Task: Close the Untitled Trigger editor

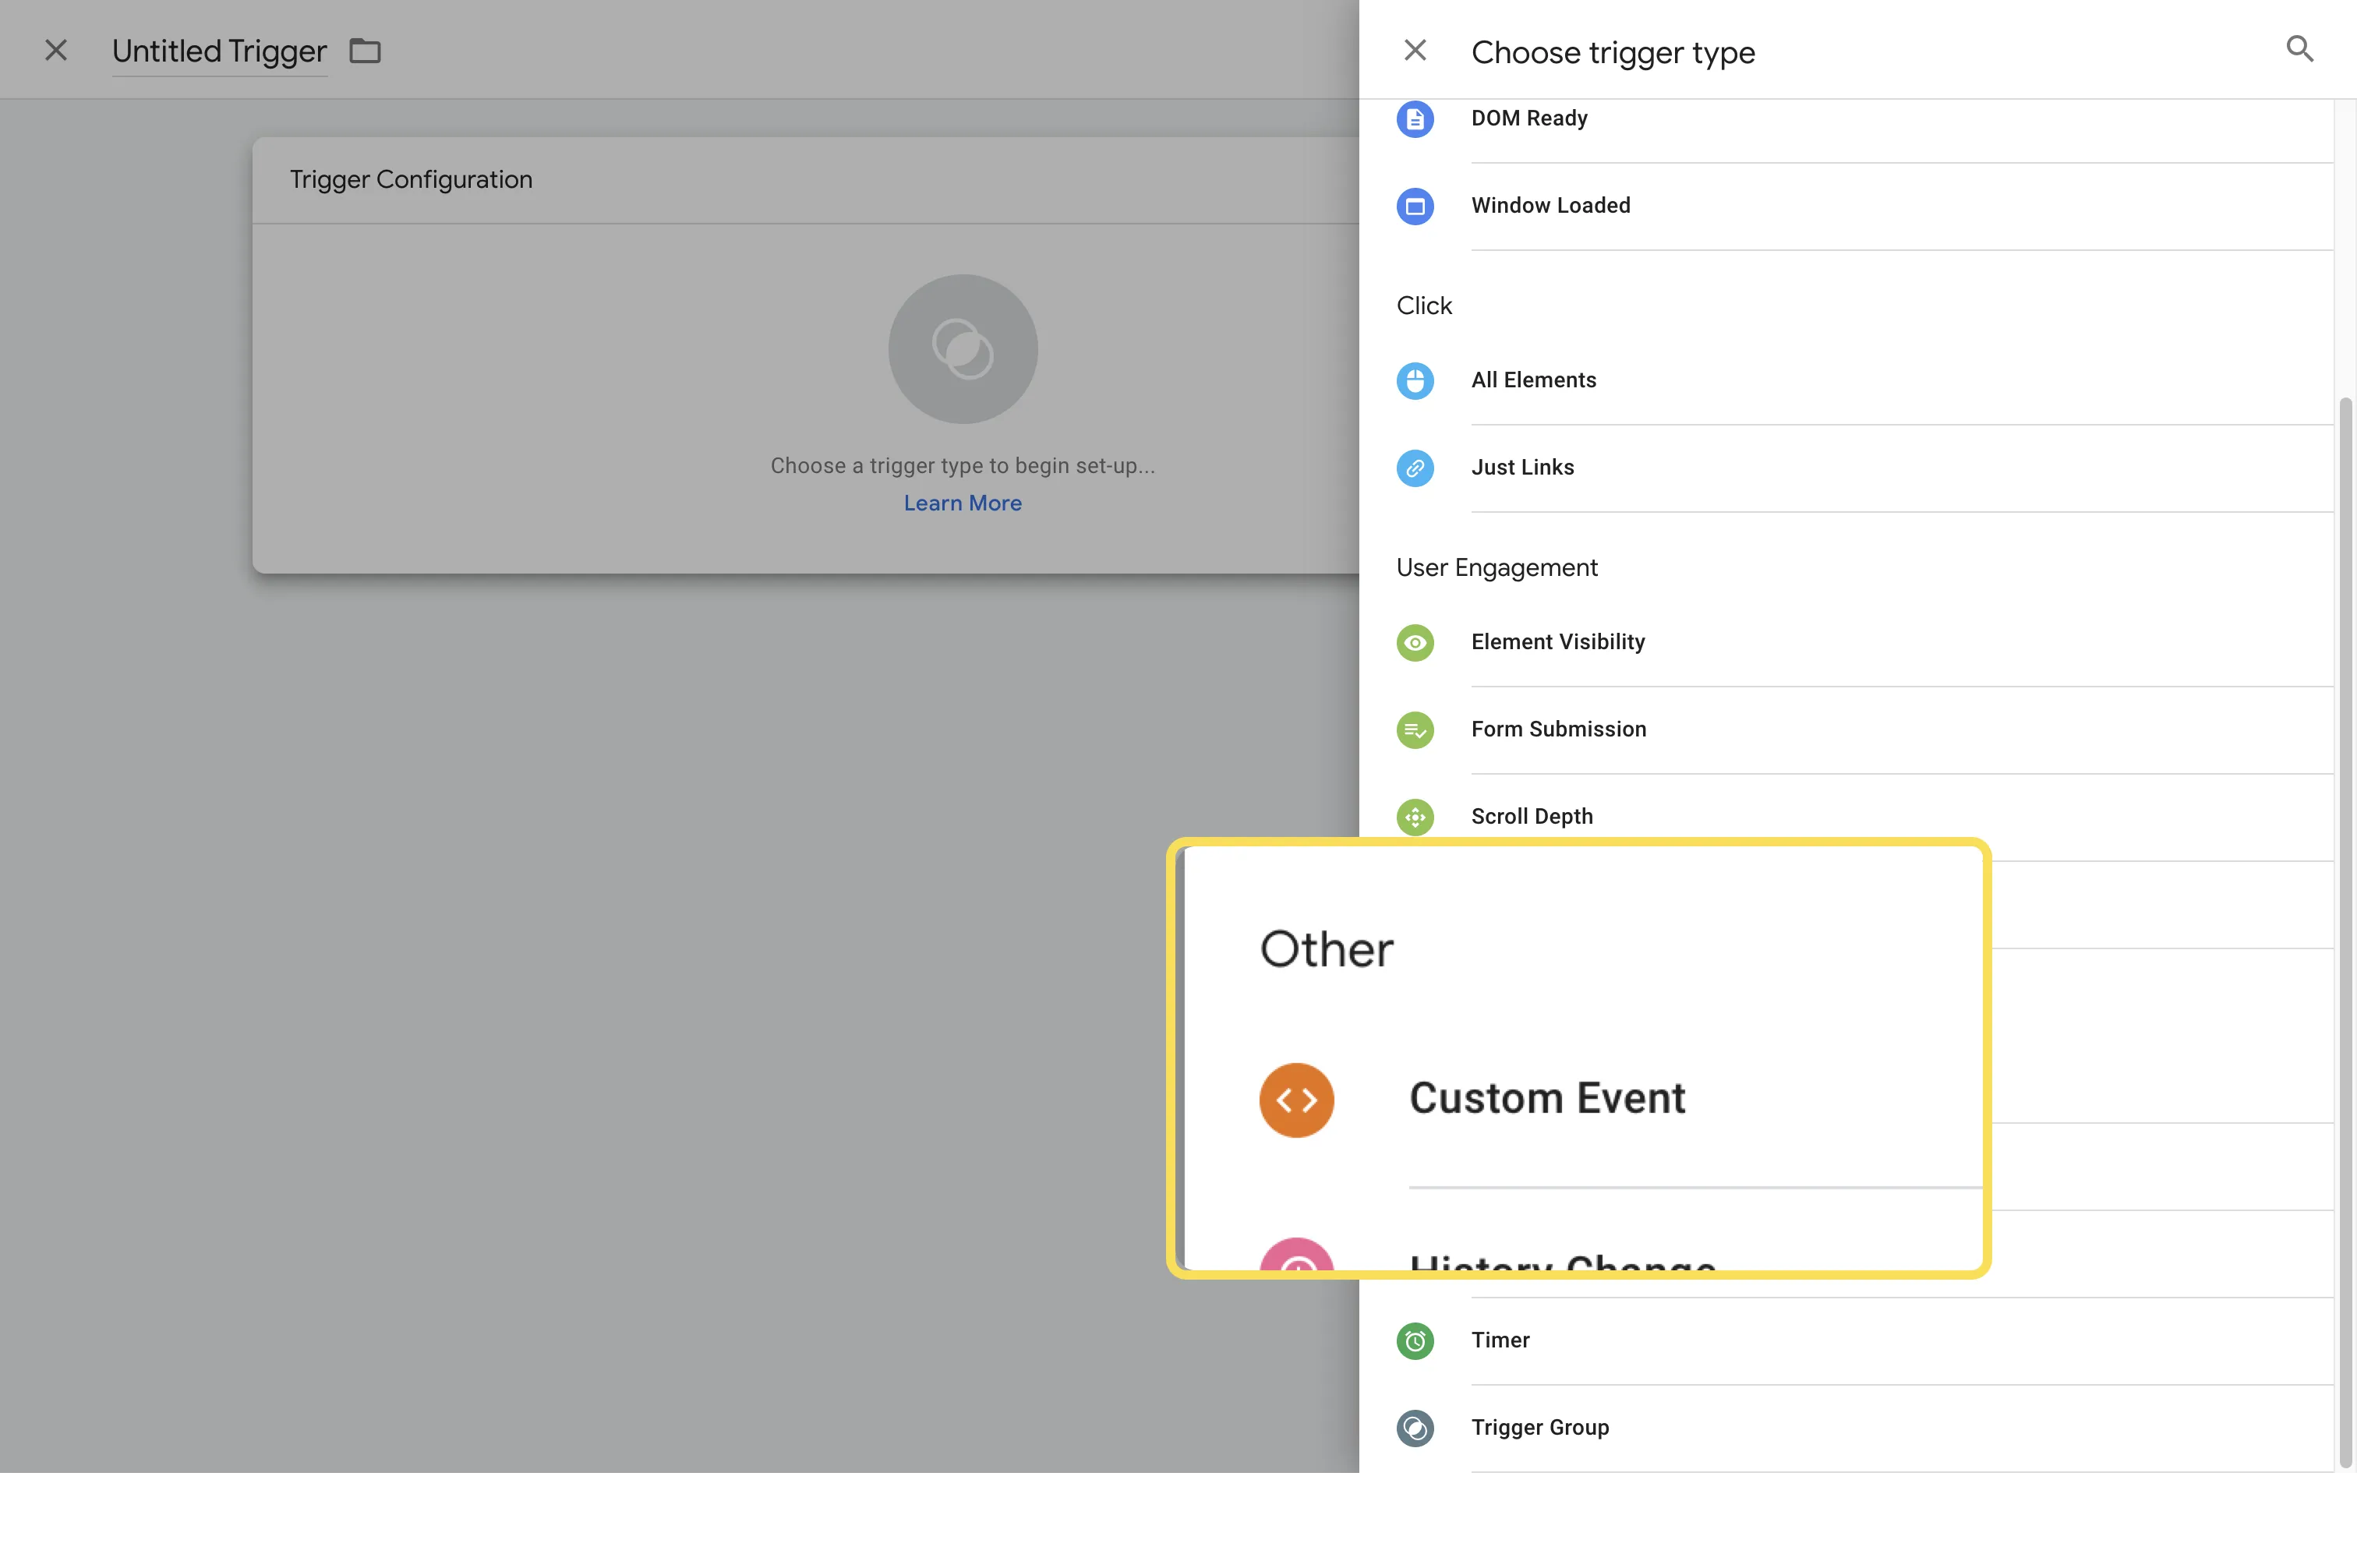Action: click(x=56, y=50)
